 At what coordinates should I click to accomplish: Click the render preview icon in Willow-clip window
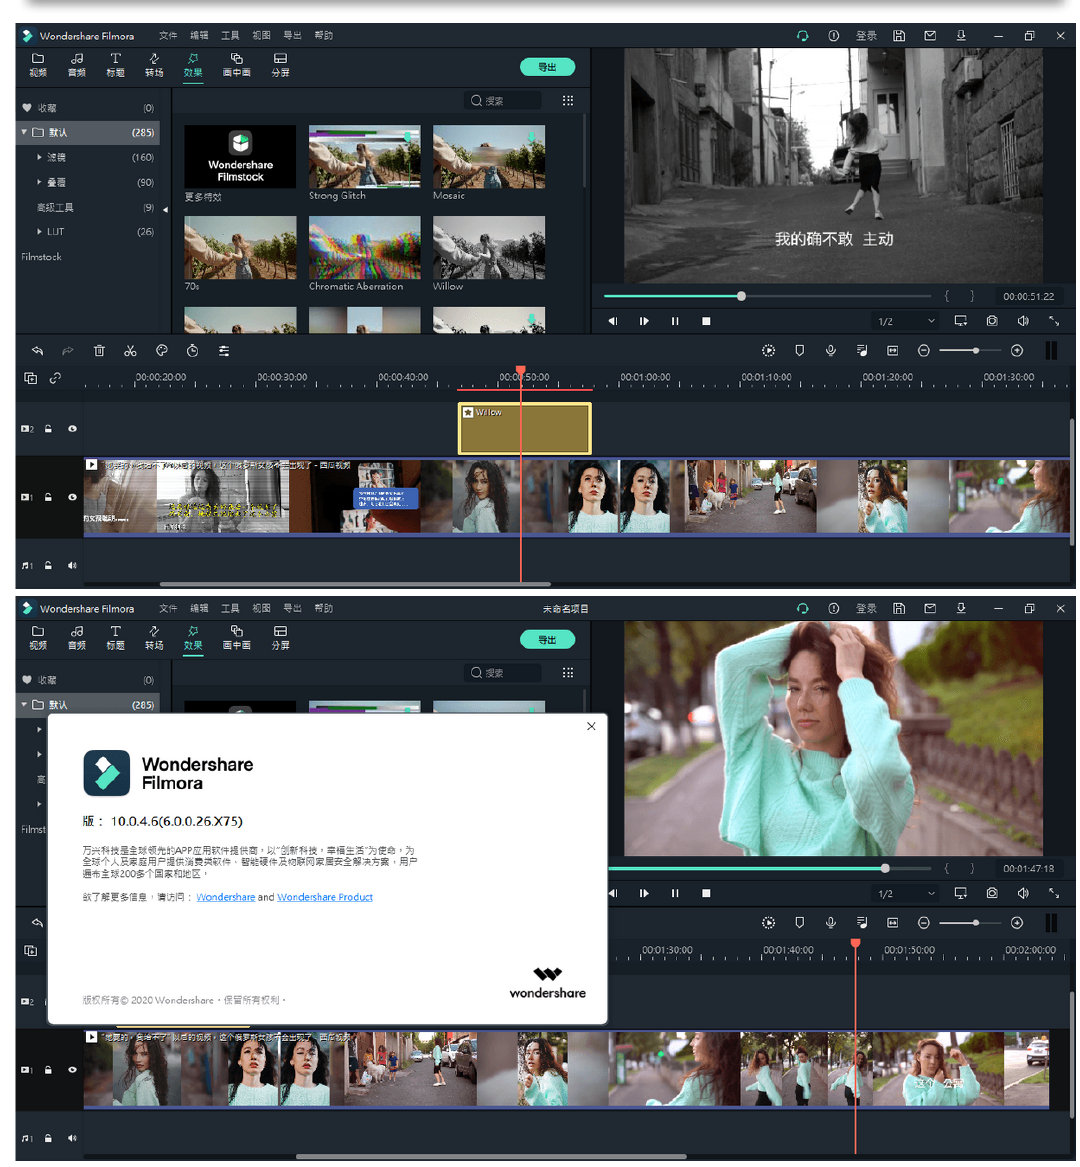pos(768,351)
